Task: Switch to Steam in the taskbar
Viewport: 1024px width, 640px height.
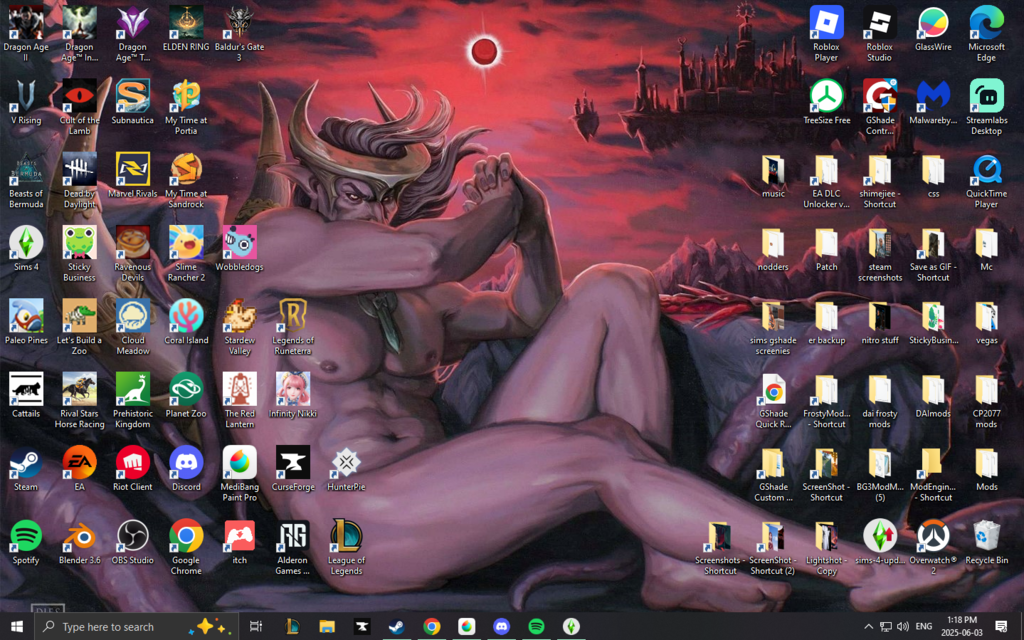Action: [396, 626]
